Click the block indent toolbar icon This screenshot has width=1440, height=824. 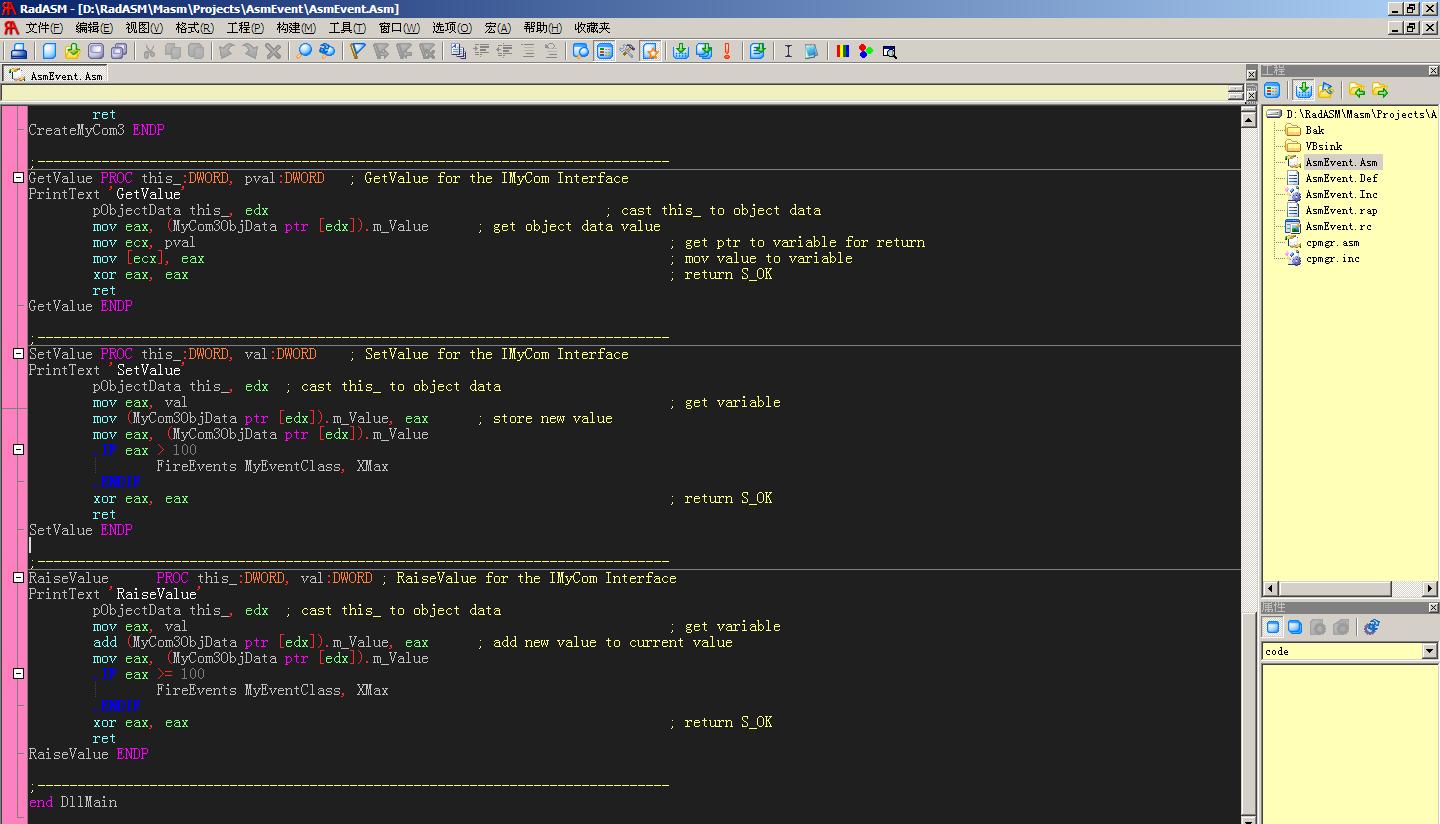coord(481,51)
